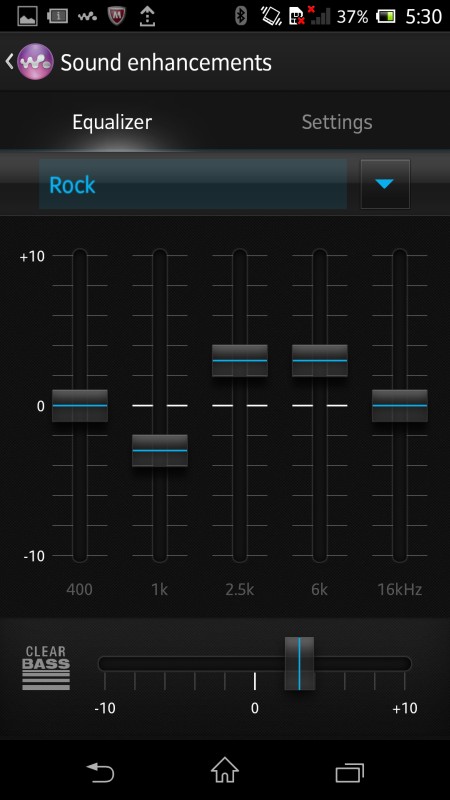Open recent apps with navigation icon
450x800 pixels.
[x=349, y=772]
